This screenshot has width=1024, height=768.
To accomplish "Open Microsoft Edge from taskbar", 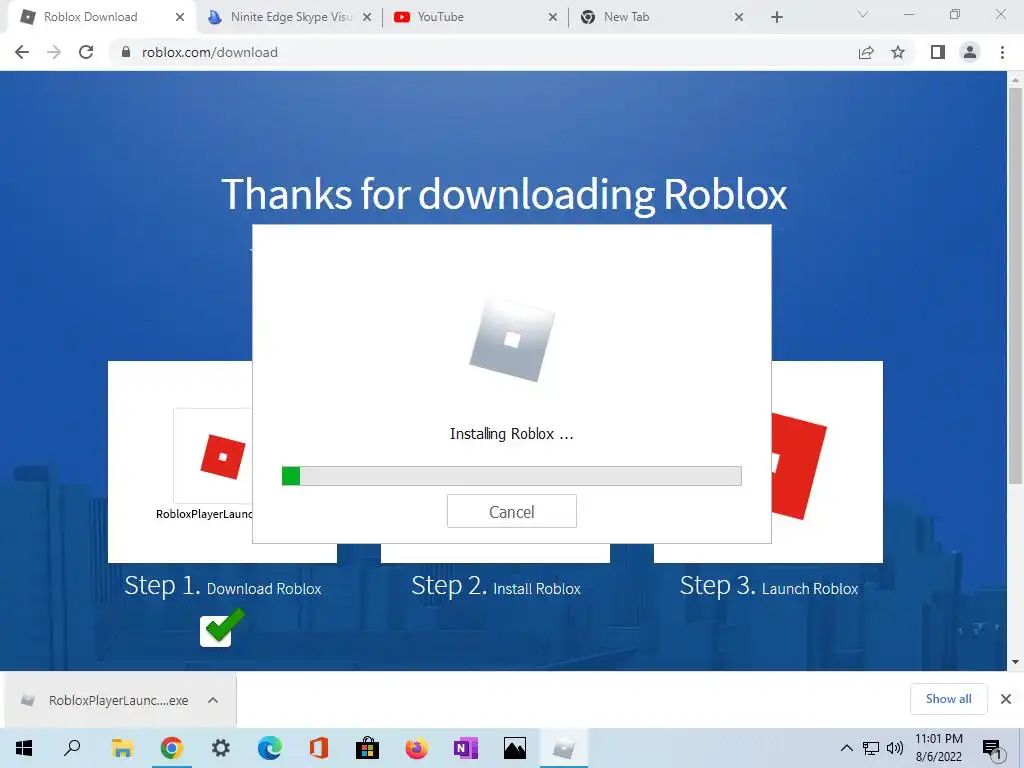I will point(270,748).
